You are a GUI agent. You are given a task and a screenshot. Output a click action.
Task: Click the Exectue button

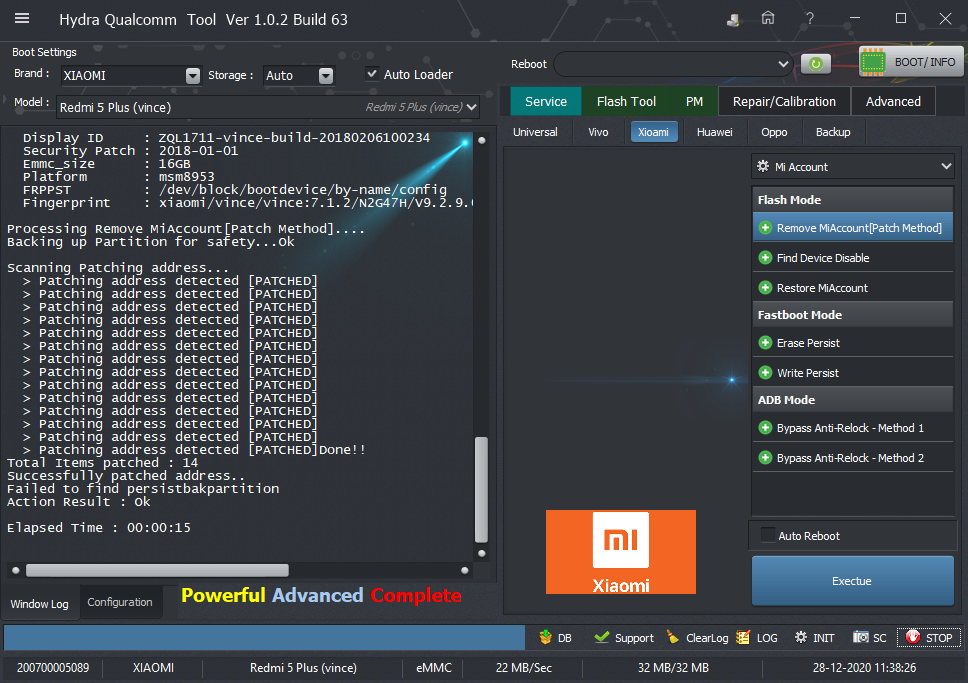point(852,581)
